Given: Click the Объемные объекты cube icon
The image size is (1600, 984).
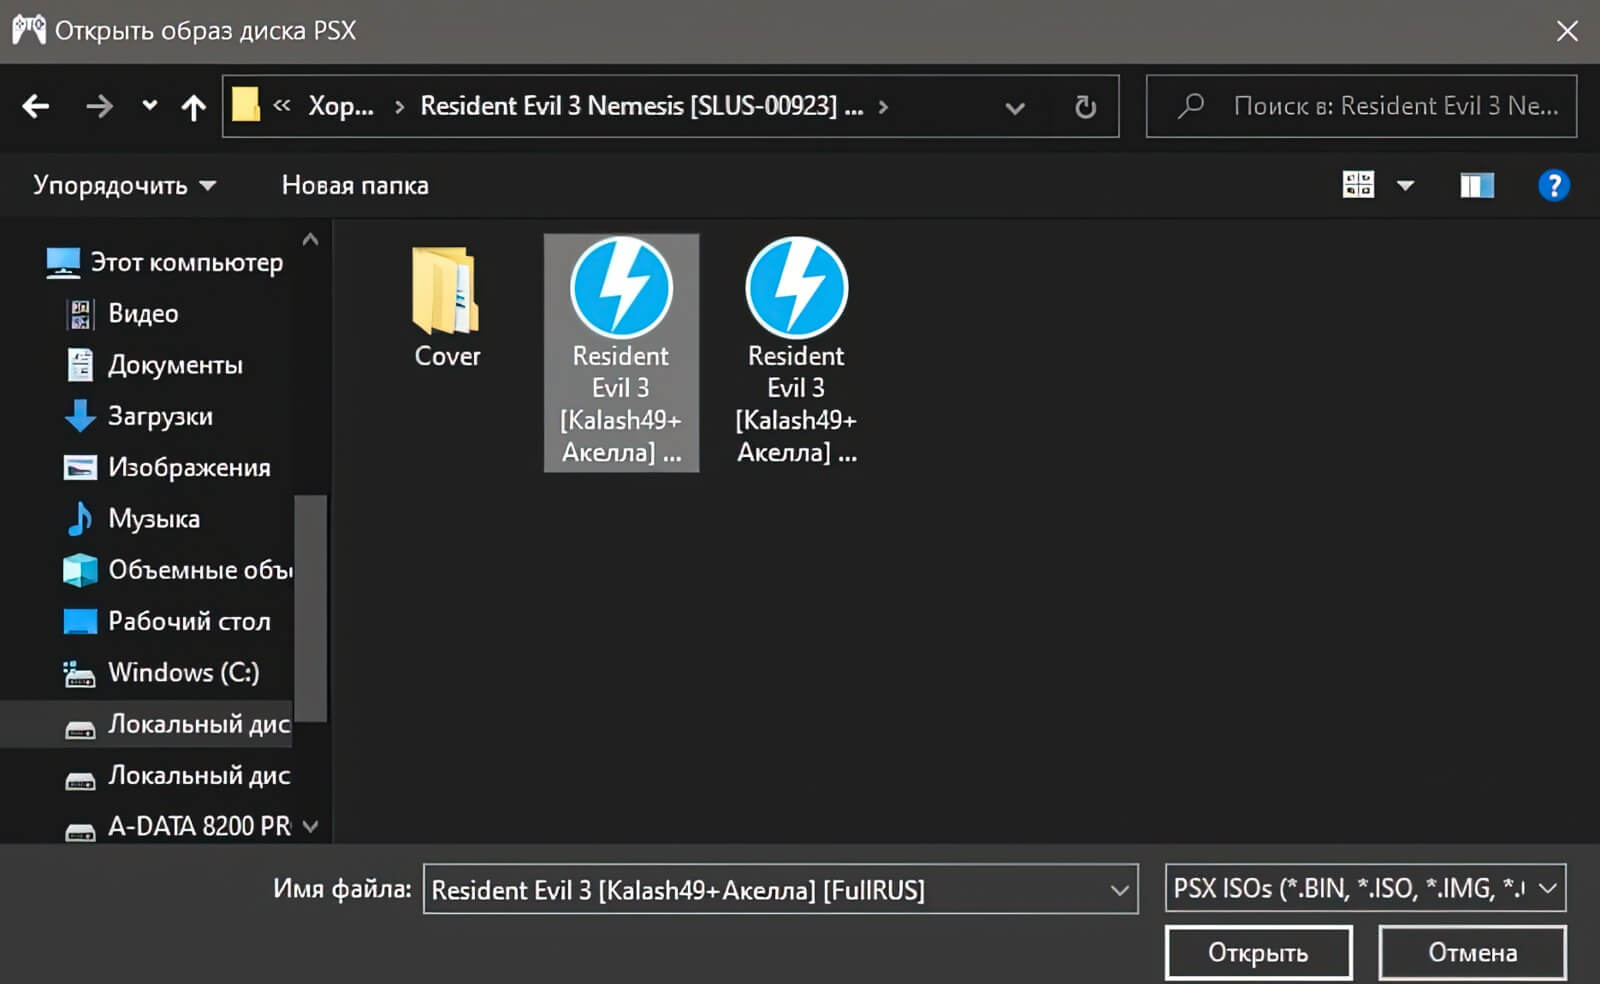Looking at the screenshot, I should pyautogui.click(x=80, y=570).
